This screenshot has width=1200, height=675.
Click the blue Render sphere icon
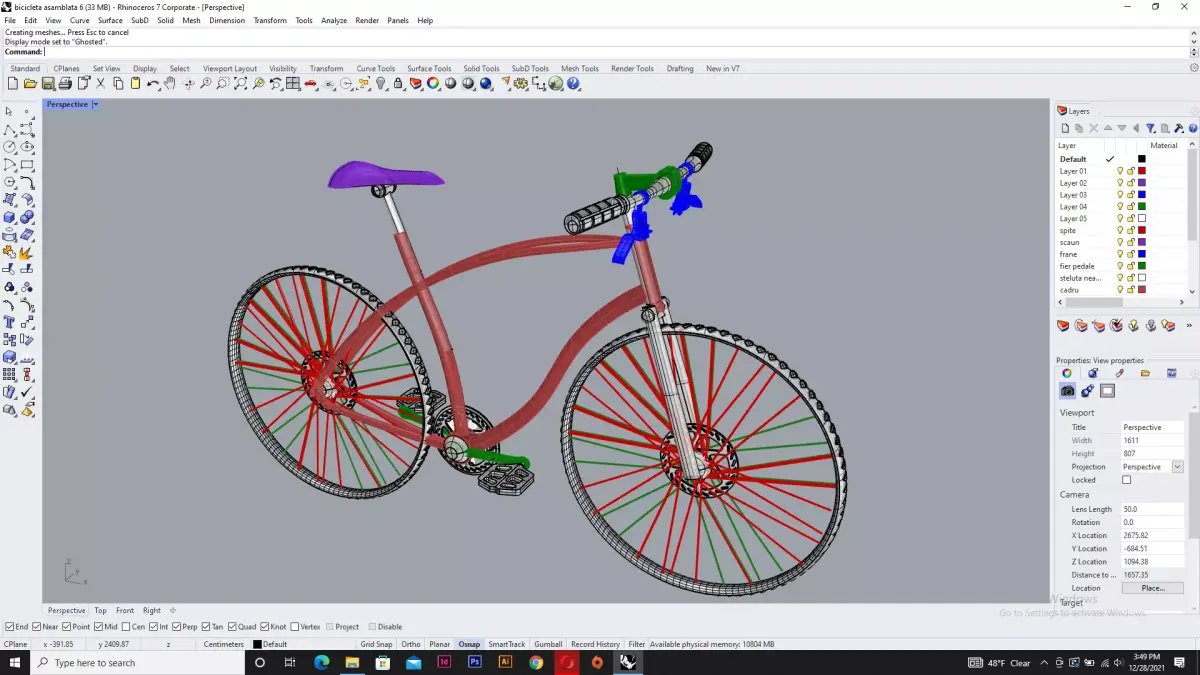click(x=486, y=84)
